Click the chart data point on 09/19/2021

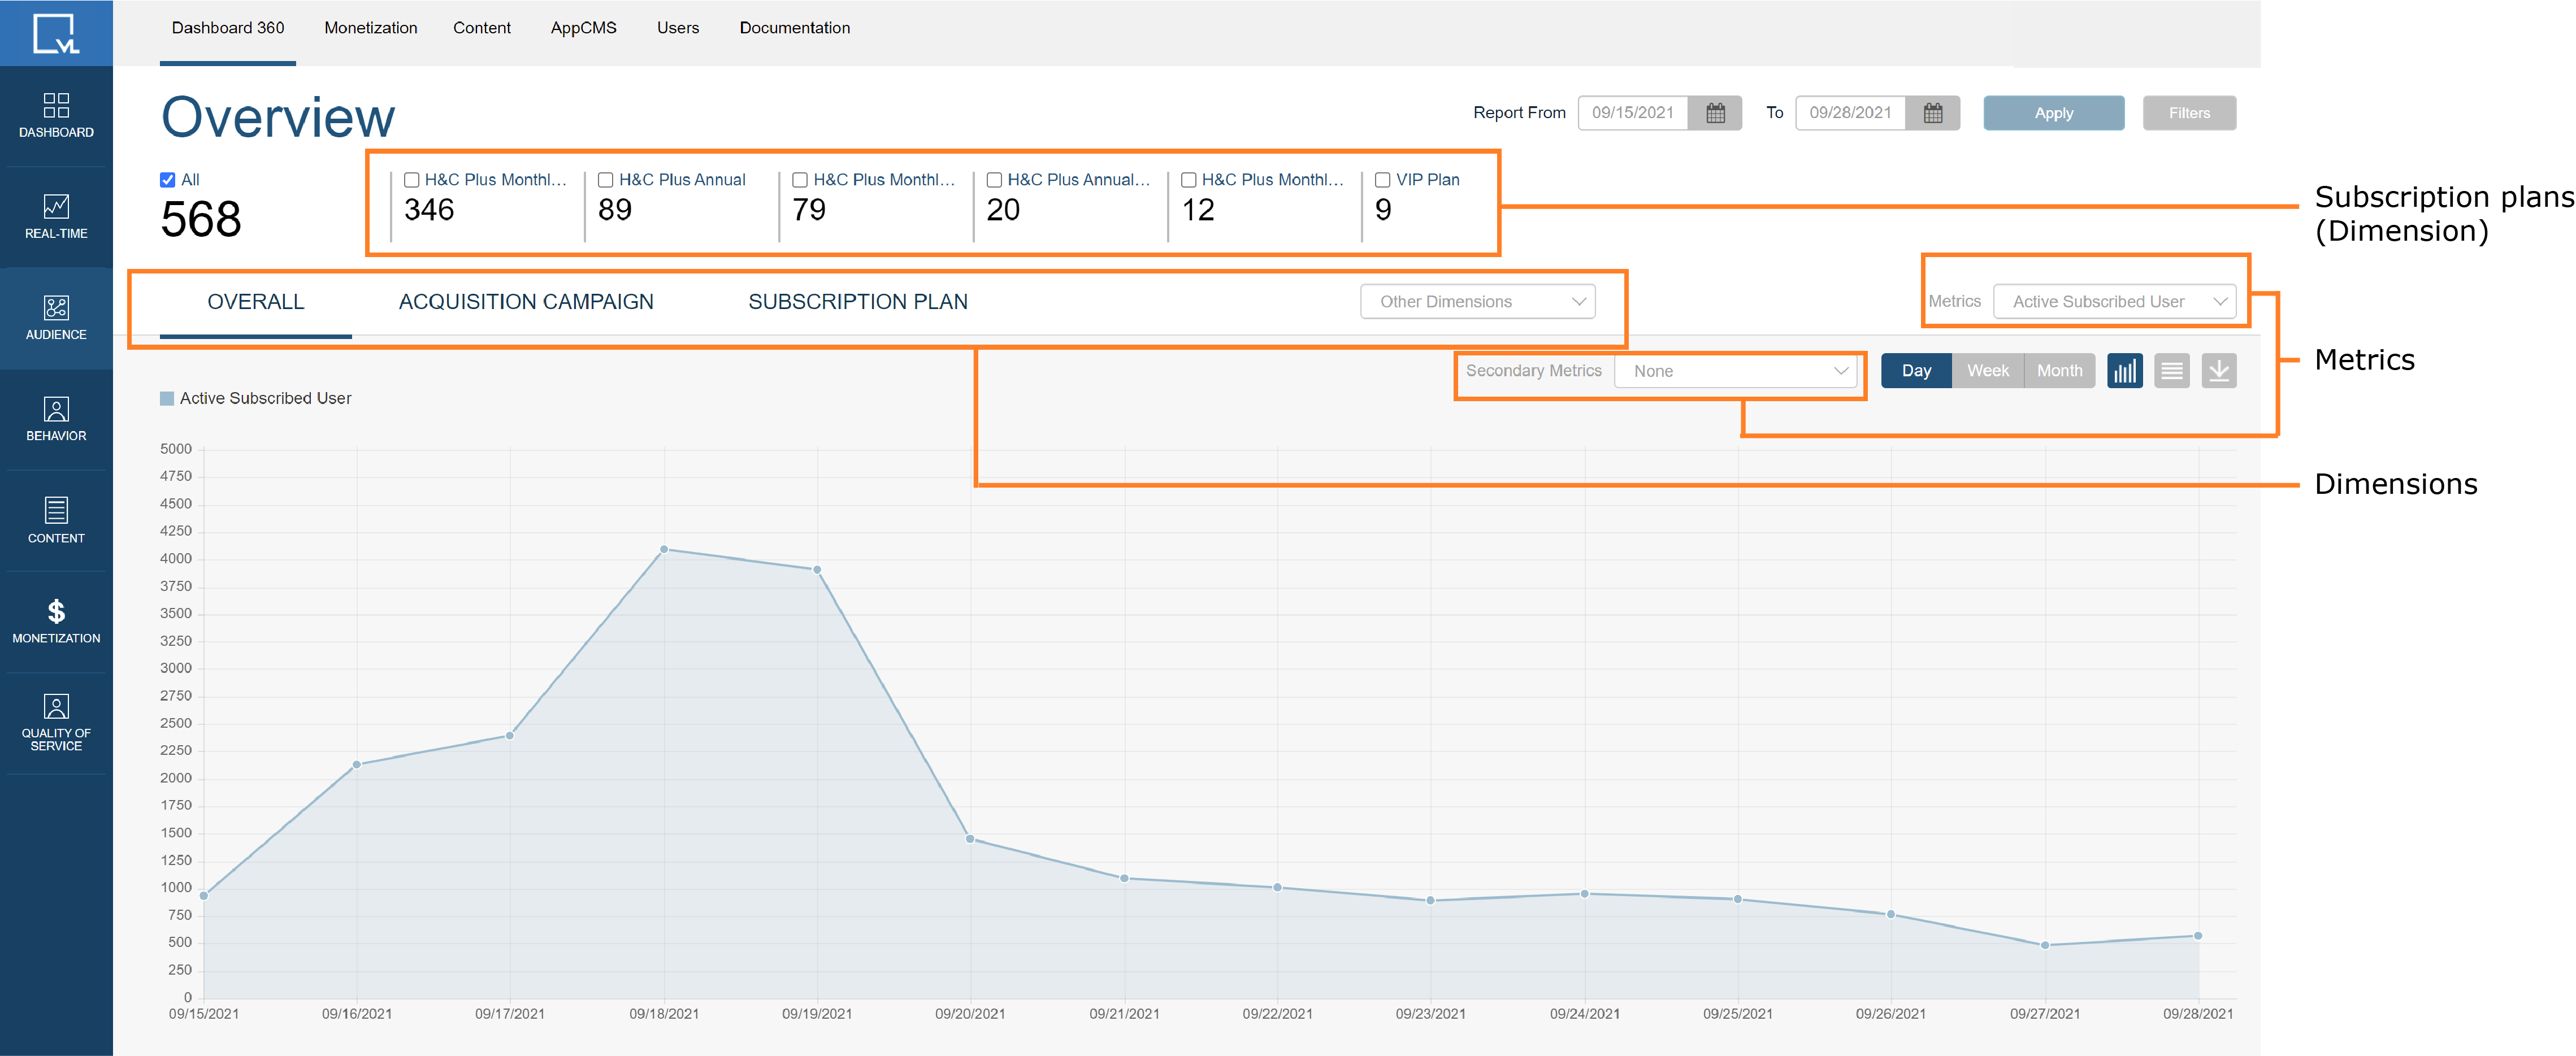(817, 570)
